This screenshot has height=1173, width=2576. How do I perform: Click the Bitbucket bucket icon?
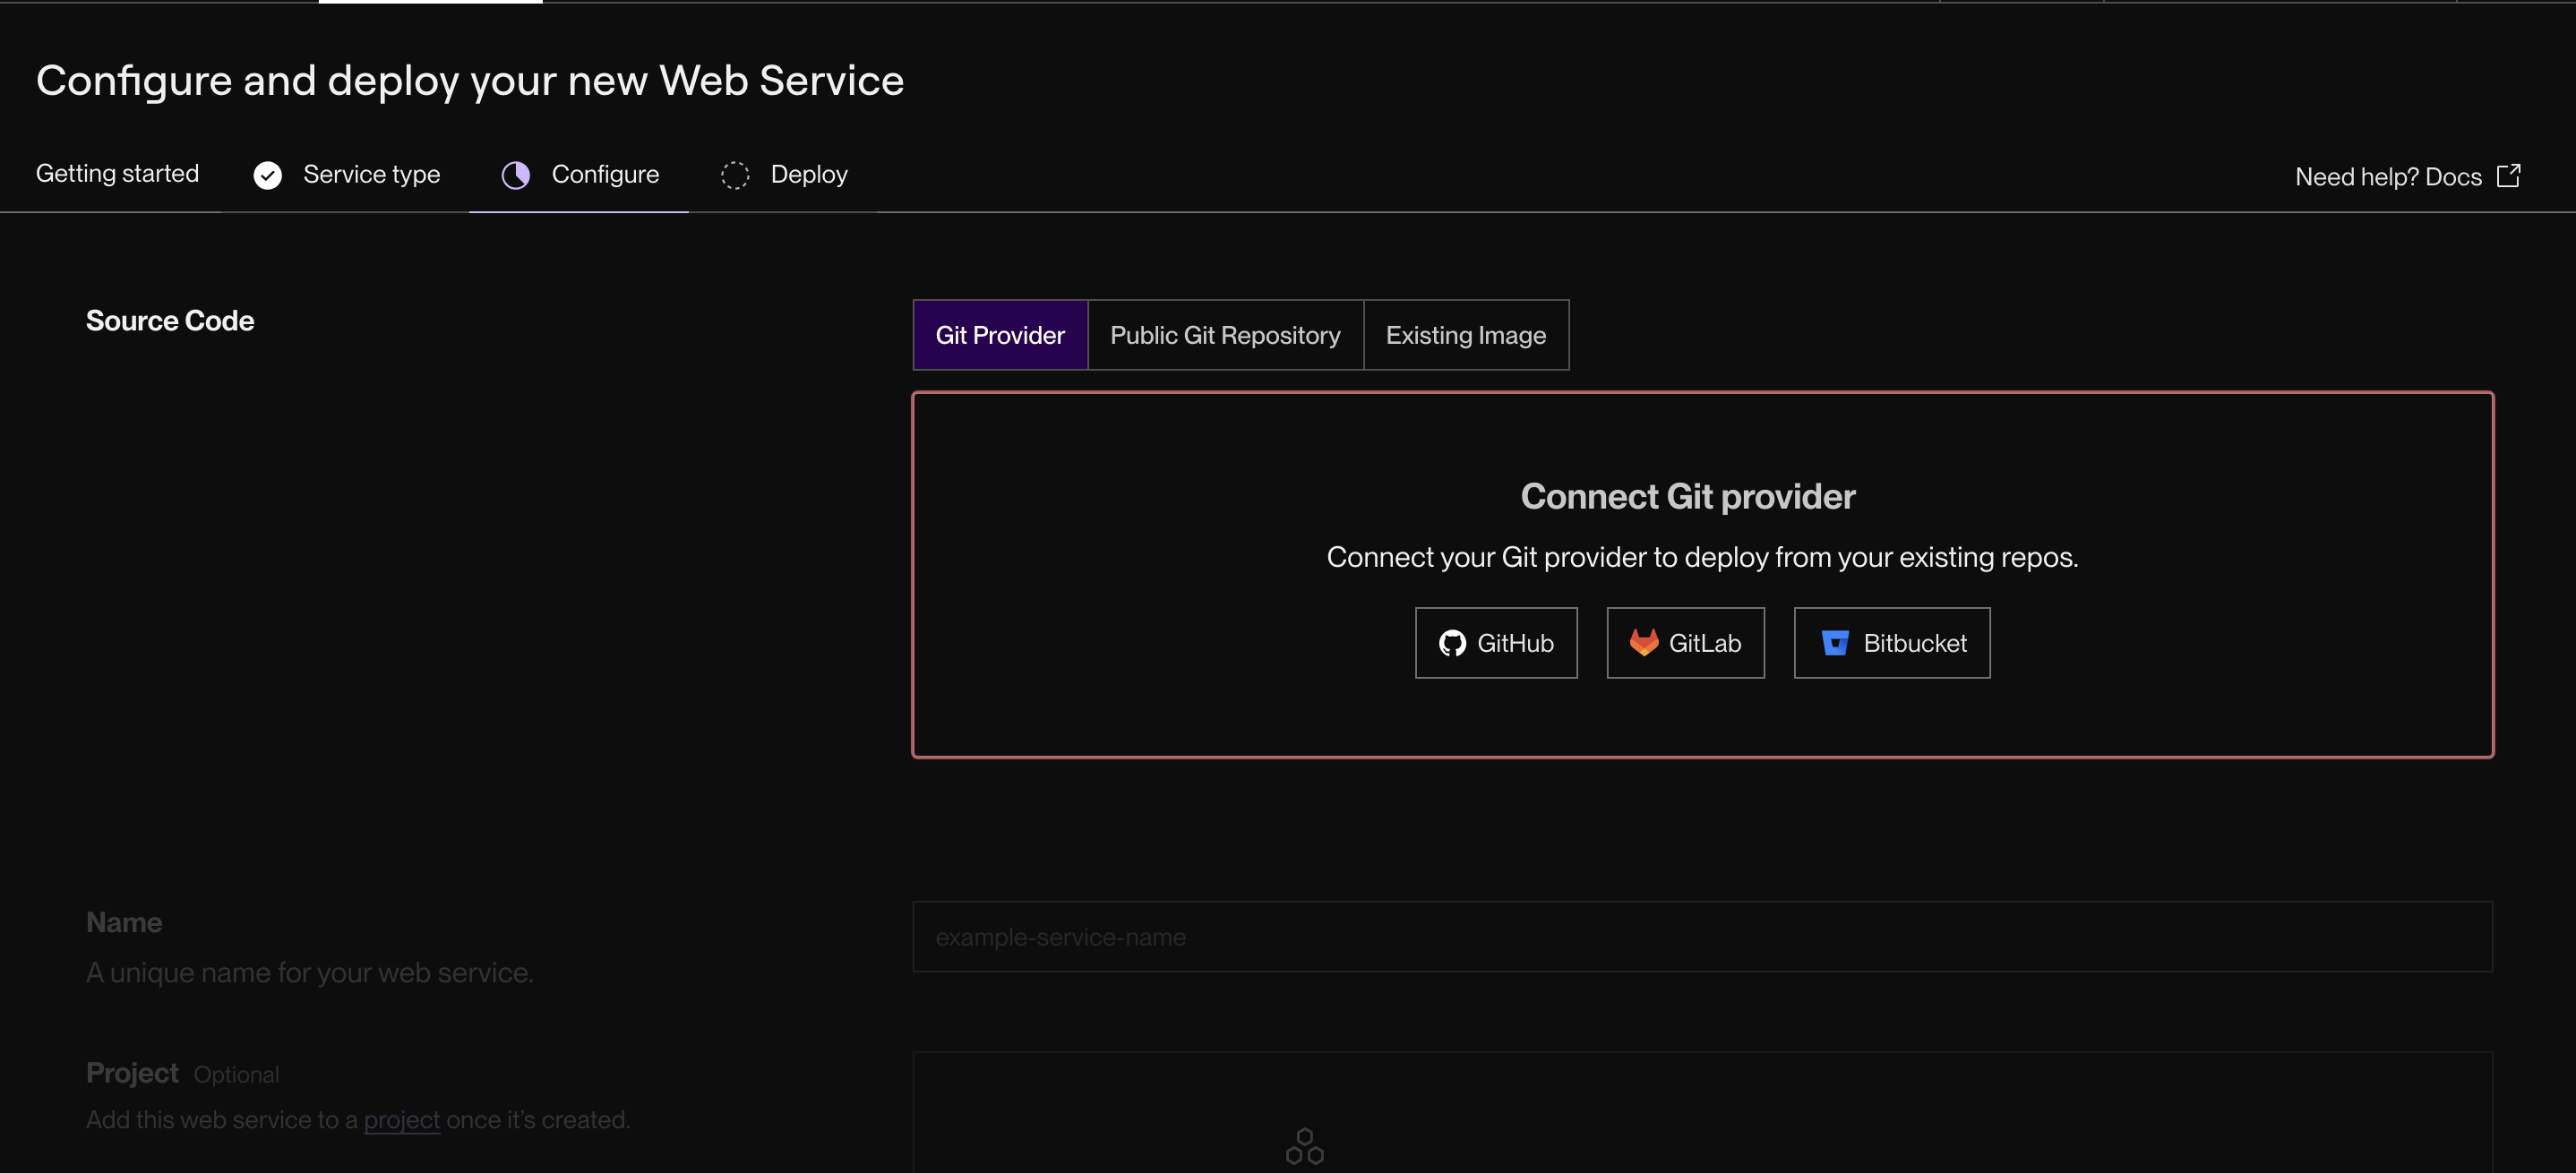[x=1834, y=643]
